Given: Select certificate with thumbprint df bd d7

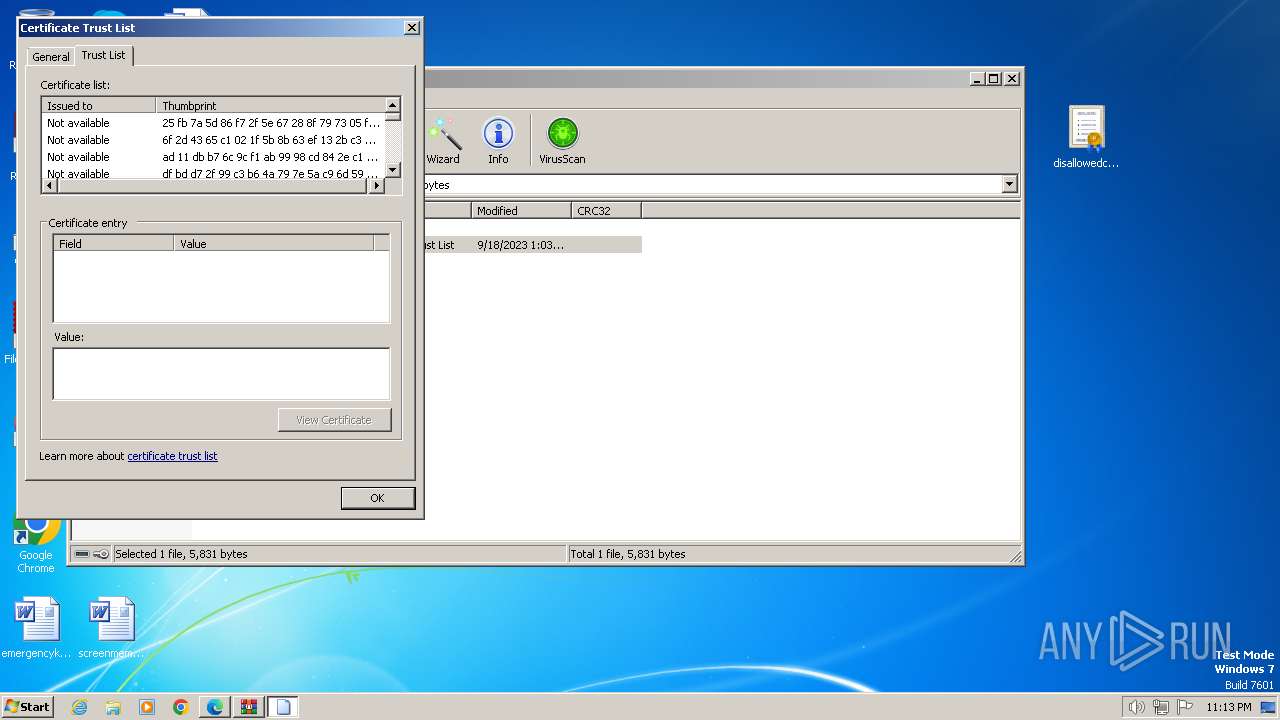Looking at the screenshot, I should (x=213, y=173).
